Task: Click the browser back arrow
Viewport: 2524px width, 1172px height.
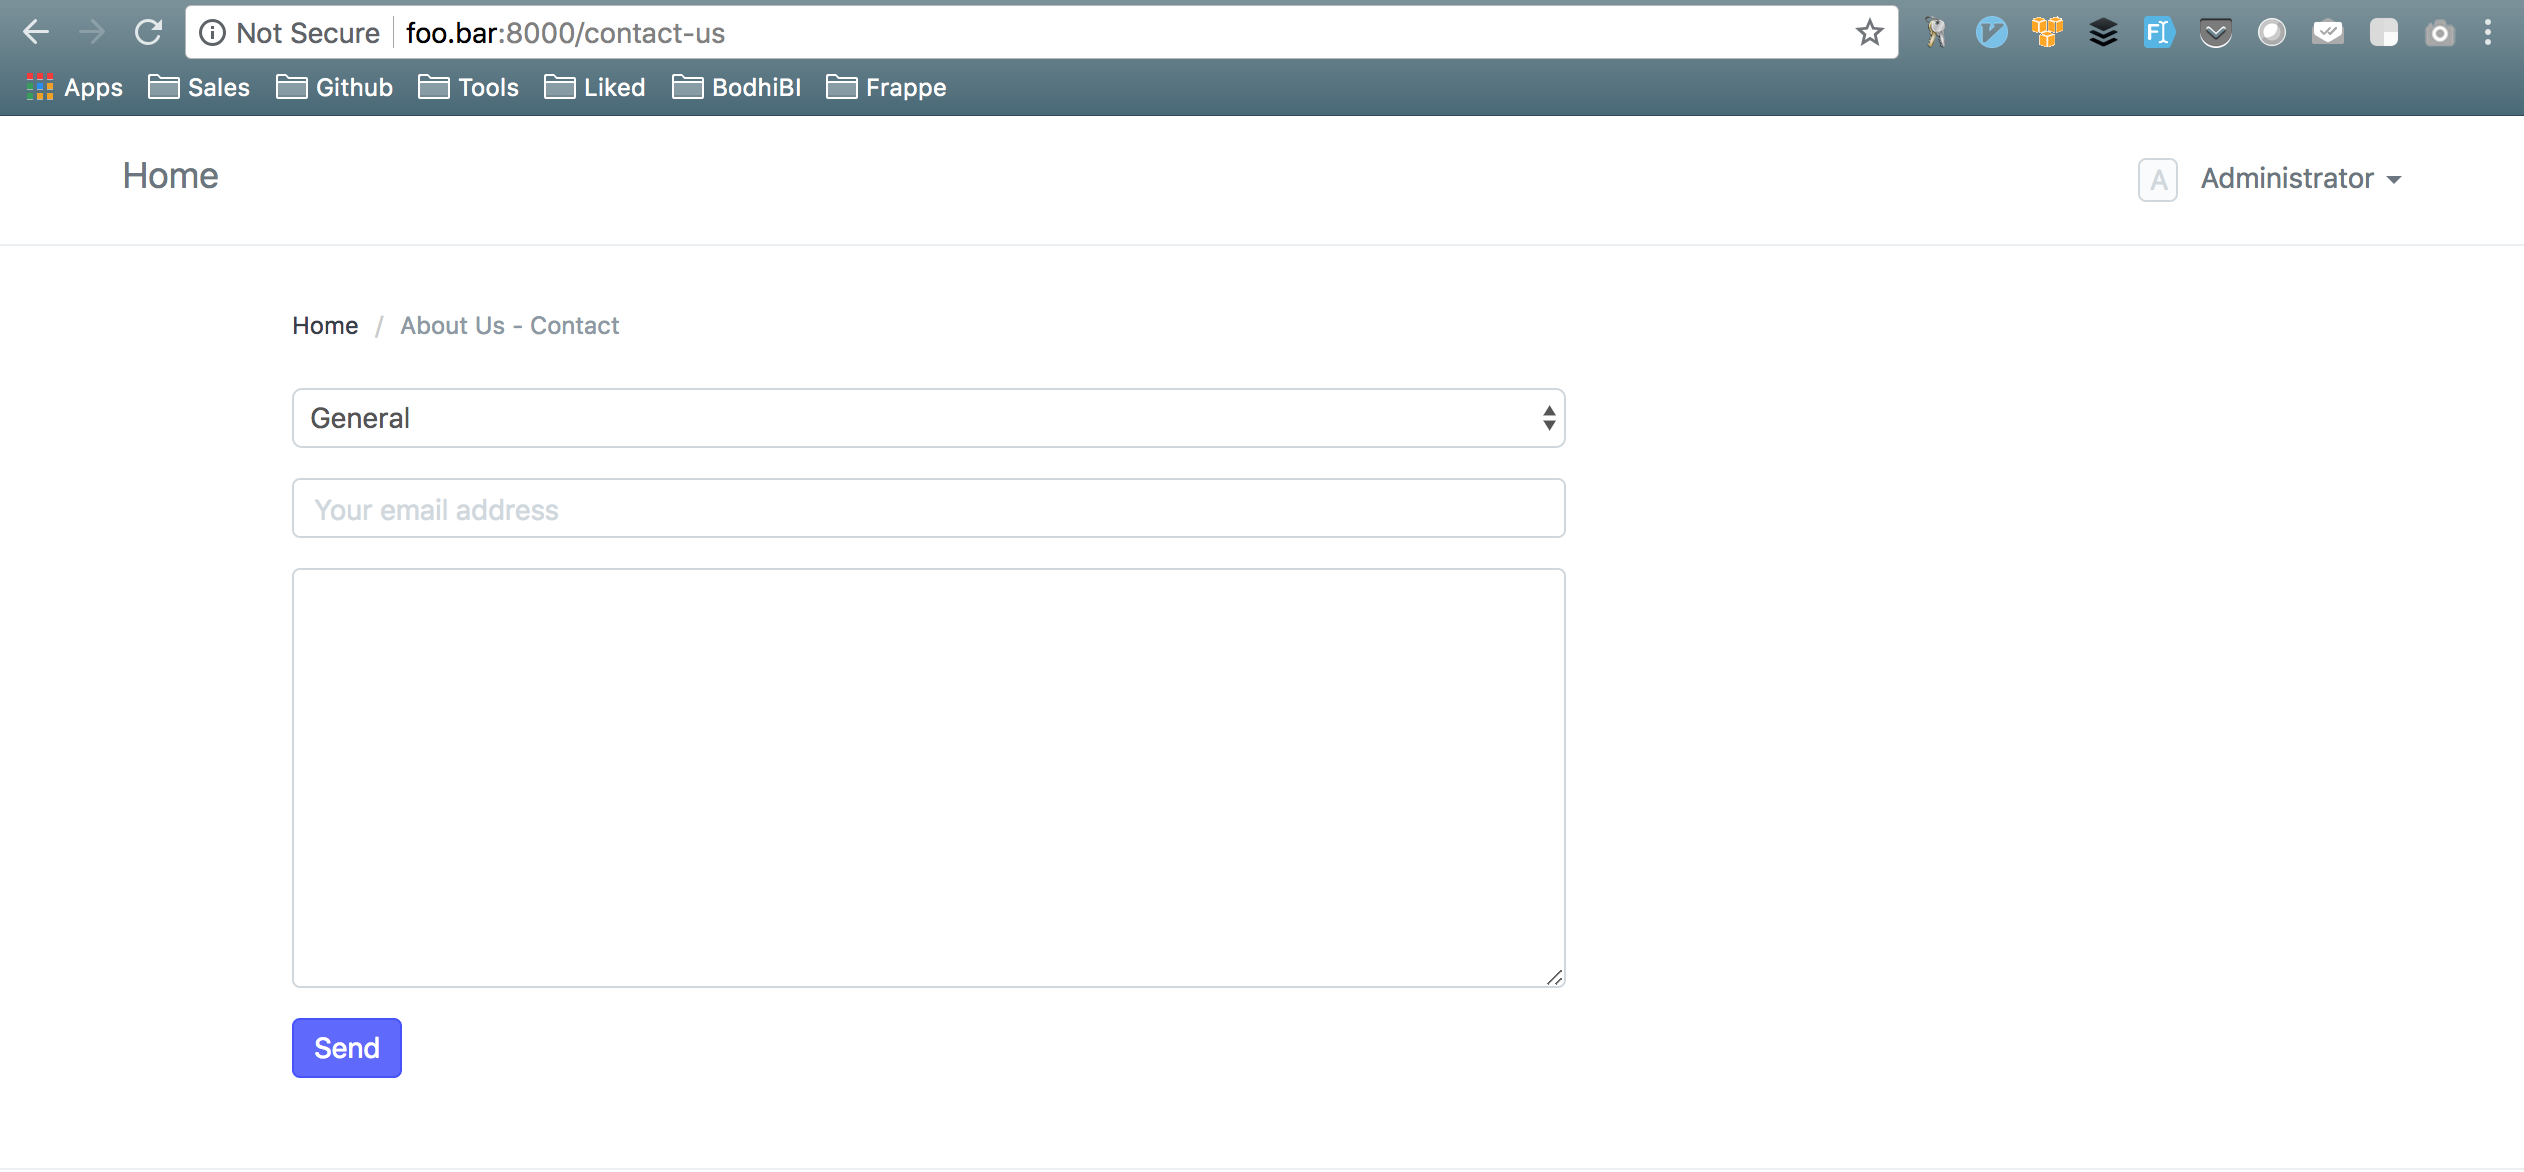Action: pos(36,32)
